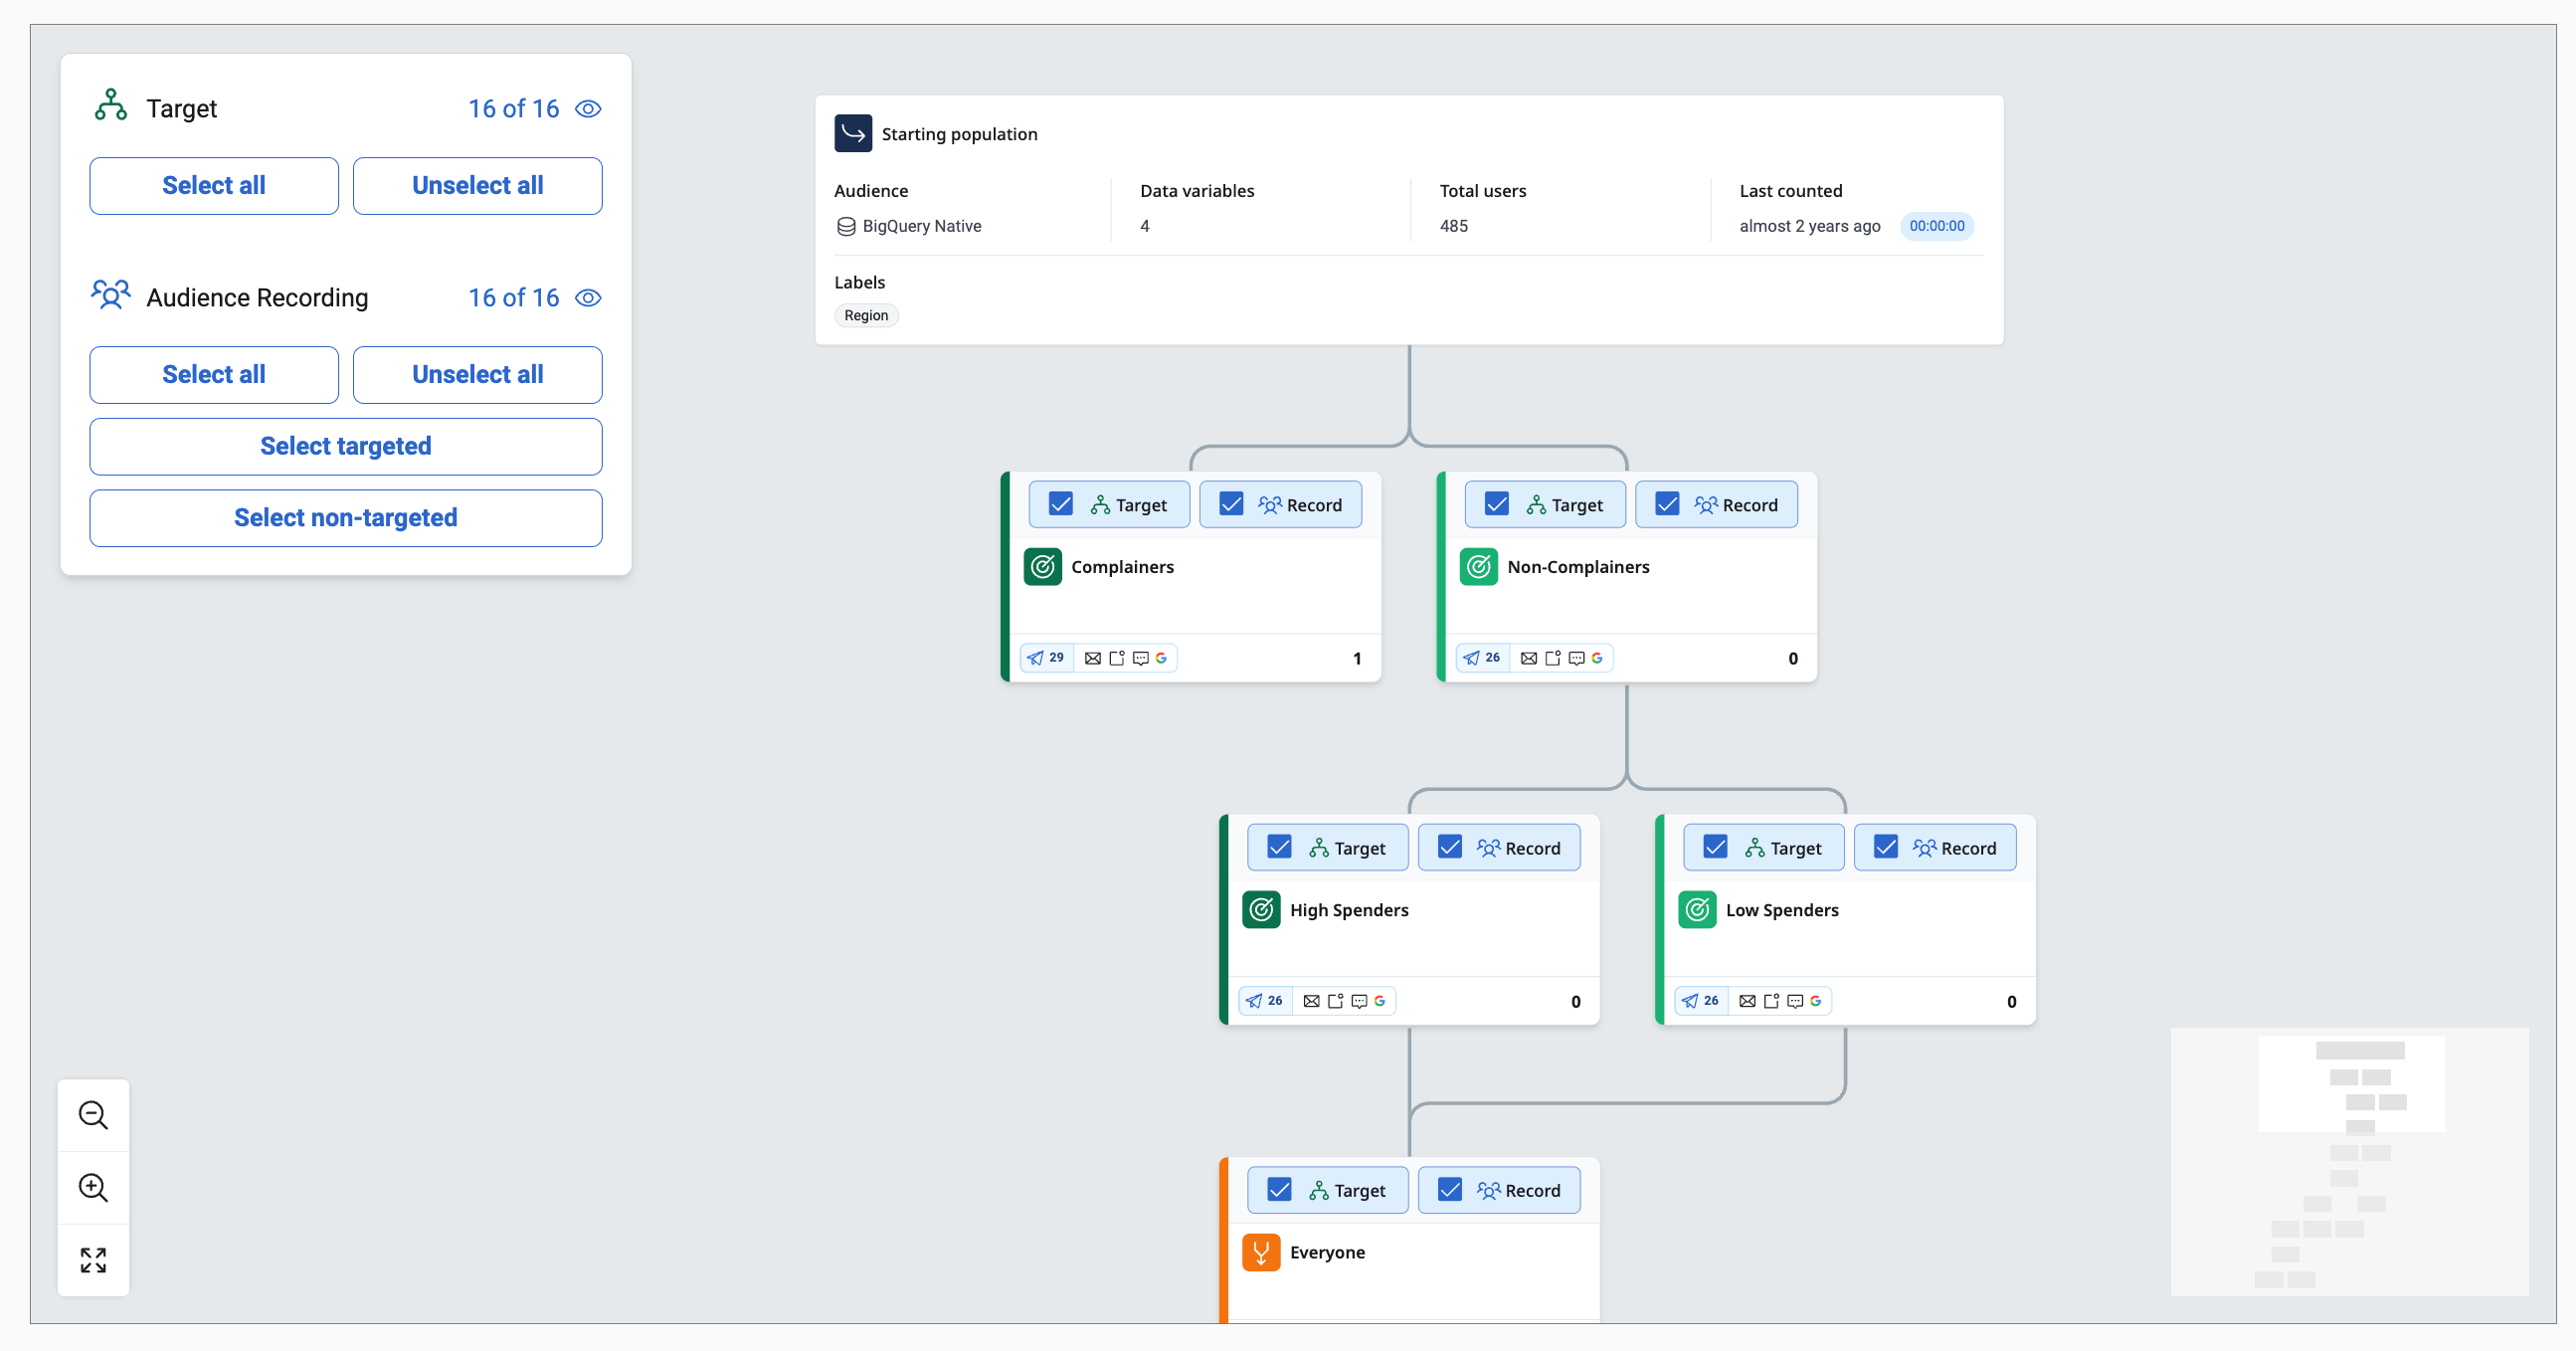Click the paper-plane 29 count in Complainers
The width and height of the screenshot is (2576, 1351).
[1046, 658]
